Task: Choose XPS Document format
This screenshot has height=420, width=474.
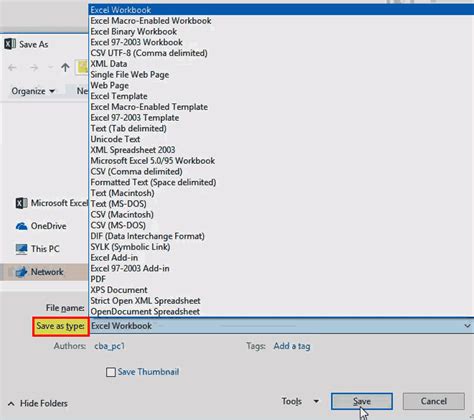Action: (x=281, y=290)
